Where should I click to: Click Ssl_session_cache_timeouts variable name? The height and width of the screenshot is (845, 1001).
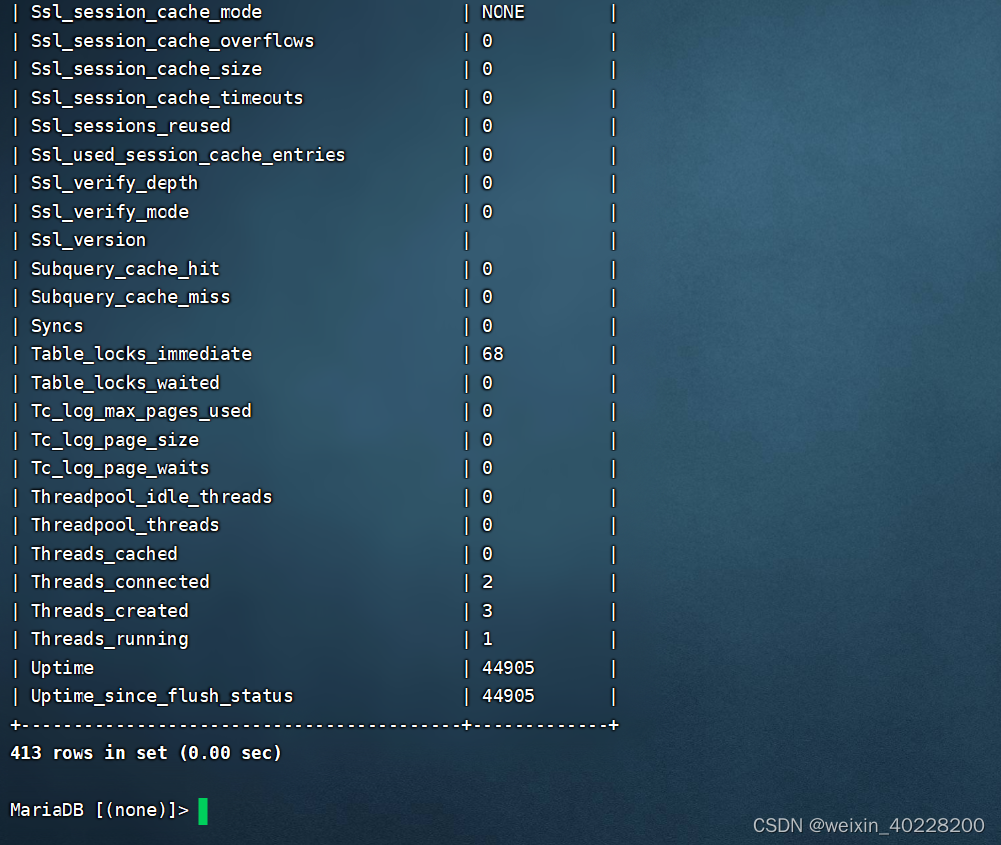167,98
